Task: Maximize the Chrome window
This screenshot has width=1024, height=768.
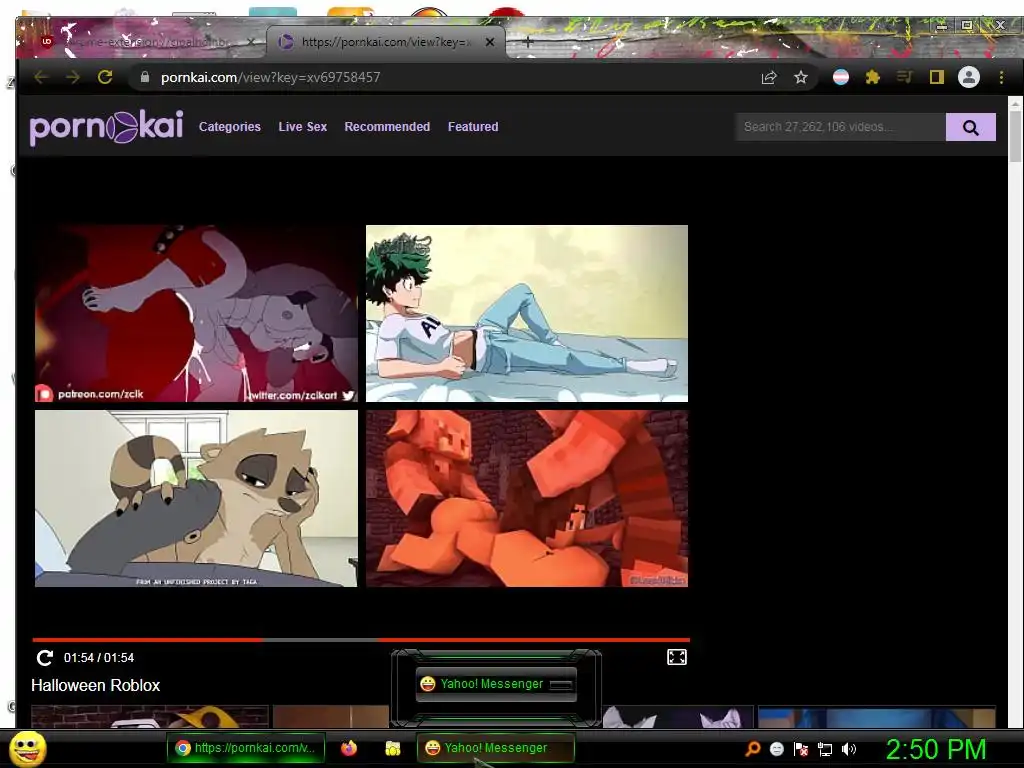Action: pyautogui.click(x=967, y=25)
